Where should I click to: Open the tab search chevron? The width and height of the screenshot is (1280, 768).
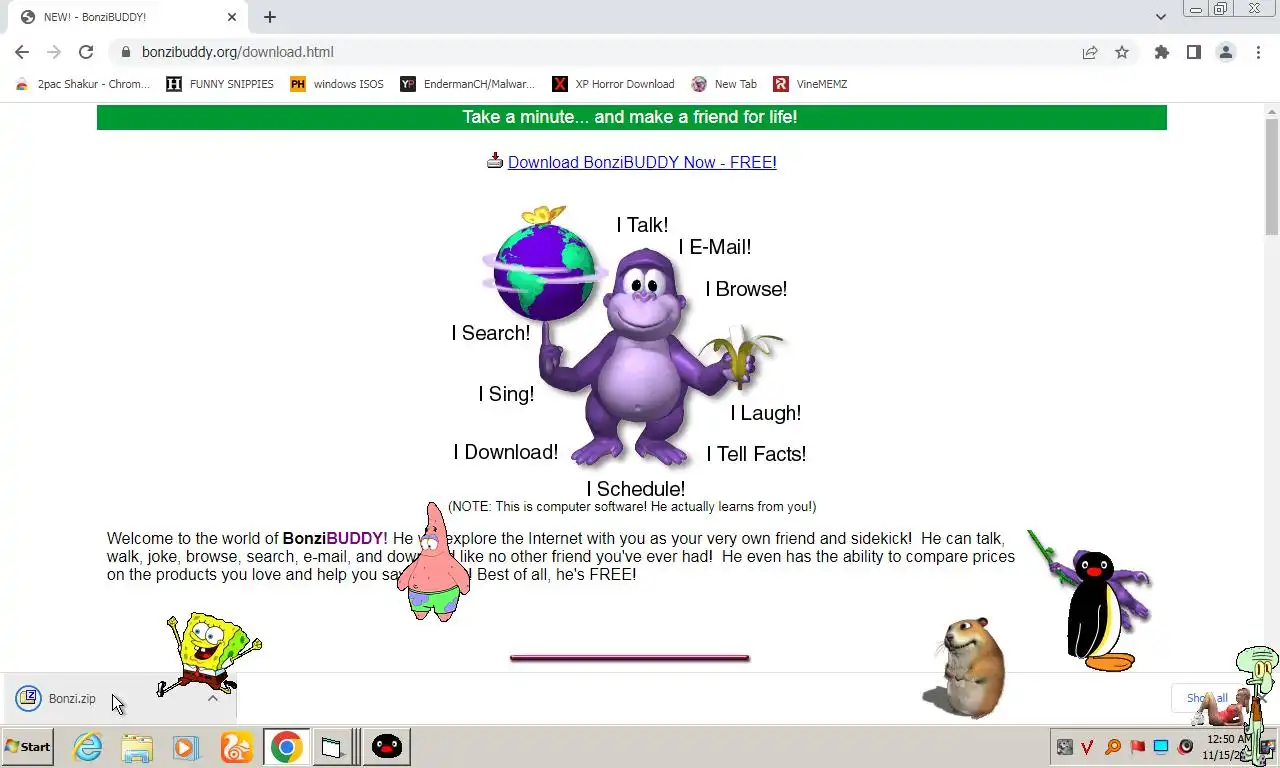click(1161, 17)
